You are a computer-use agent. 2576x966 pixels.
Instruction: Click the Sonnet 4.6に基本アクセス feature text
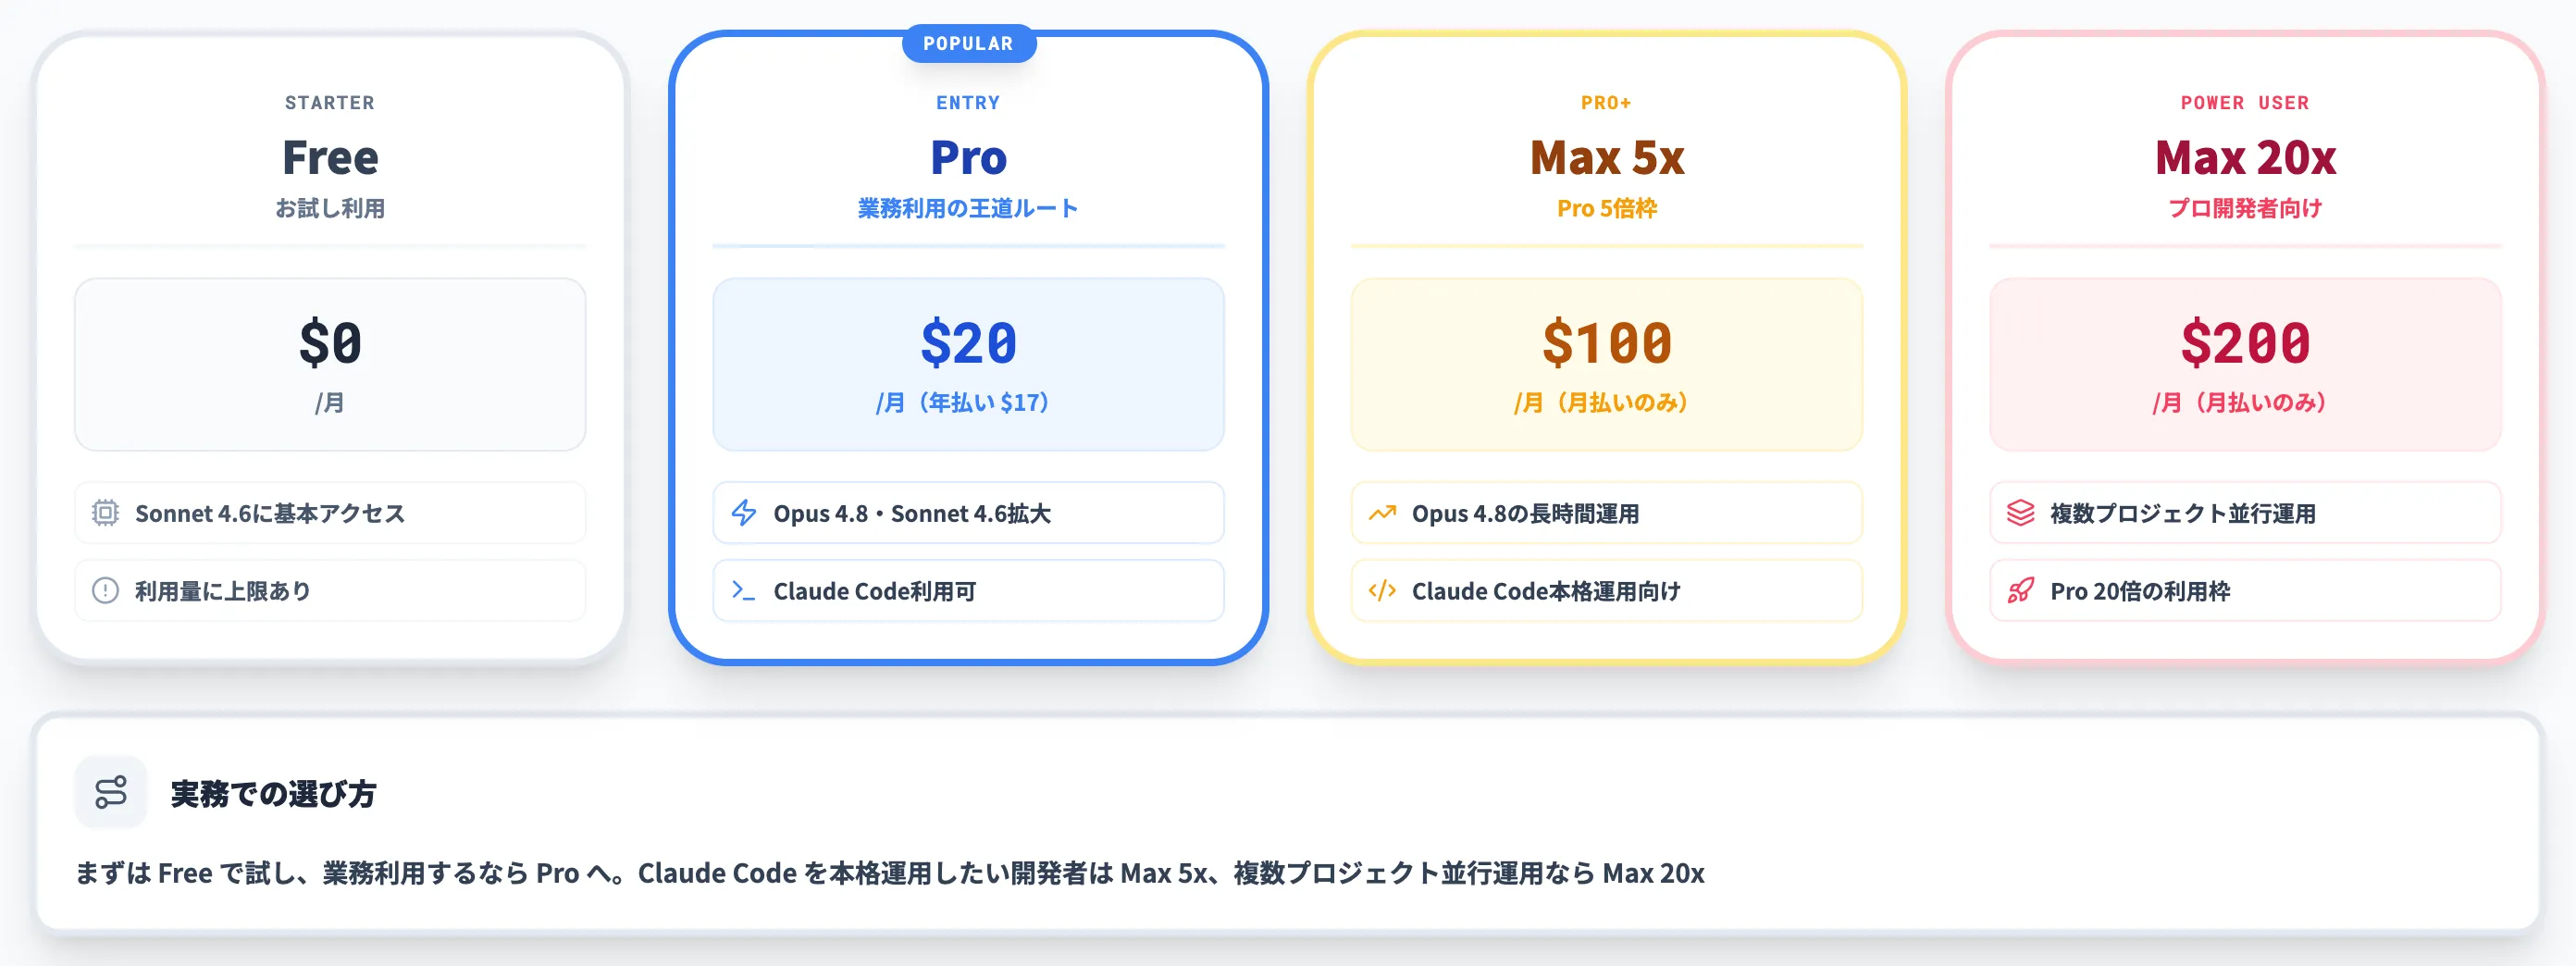tap(270, 513)
